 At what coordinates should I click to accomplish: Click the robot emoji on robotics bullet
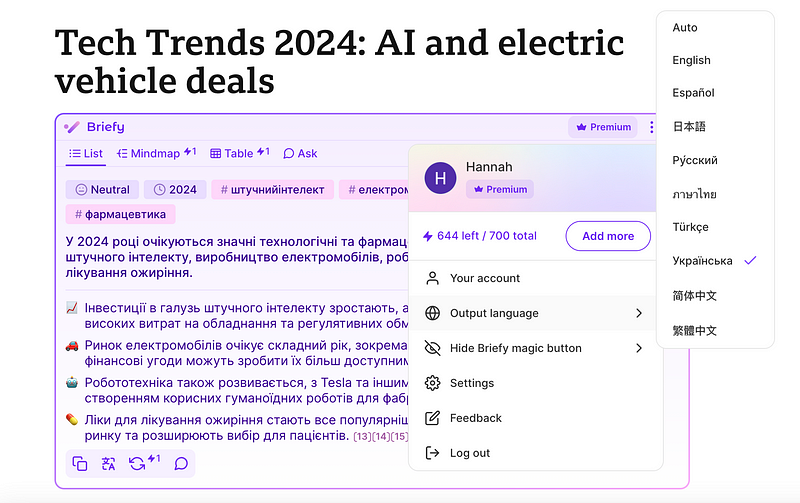click(72, 382)
